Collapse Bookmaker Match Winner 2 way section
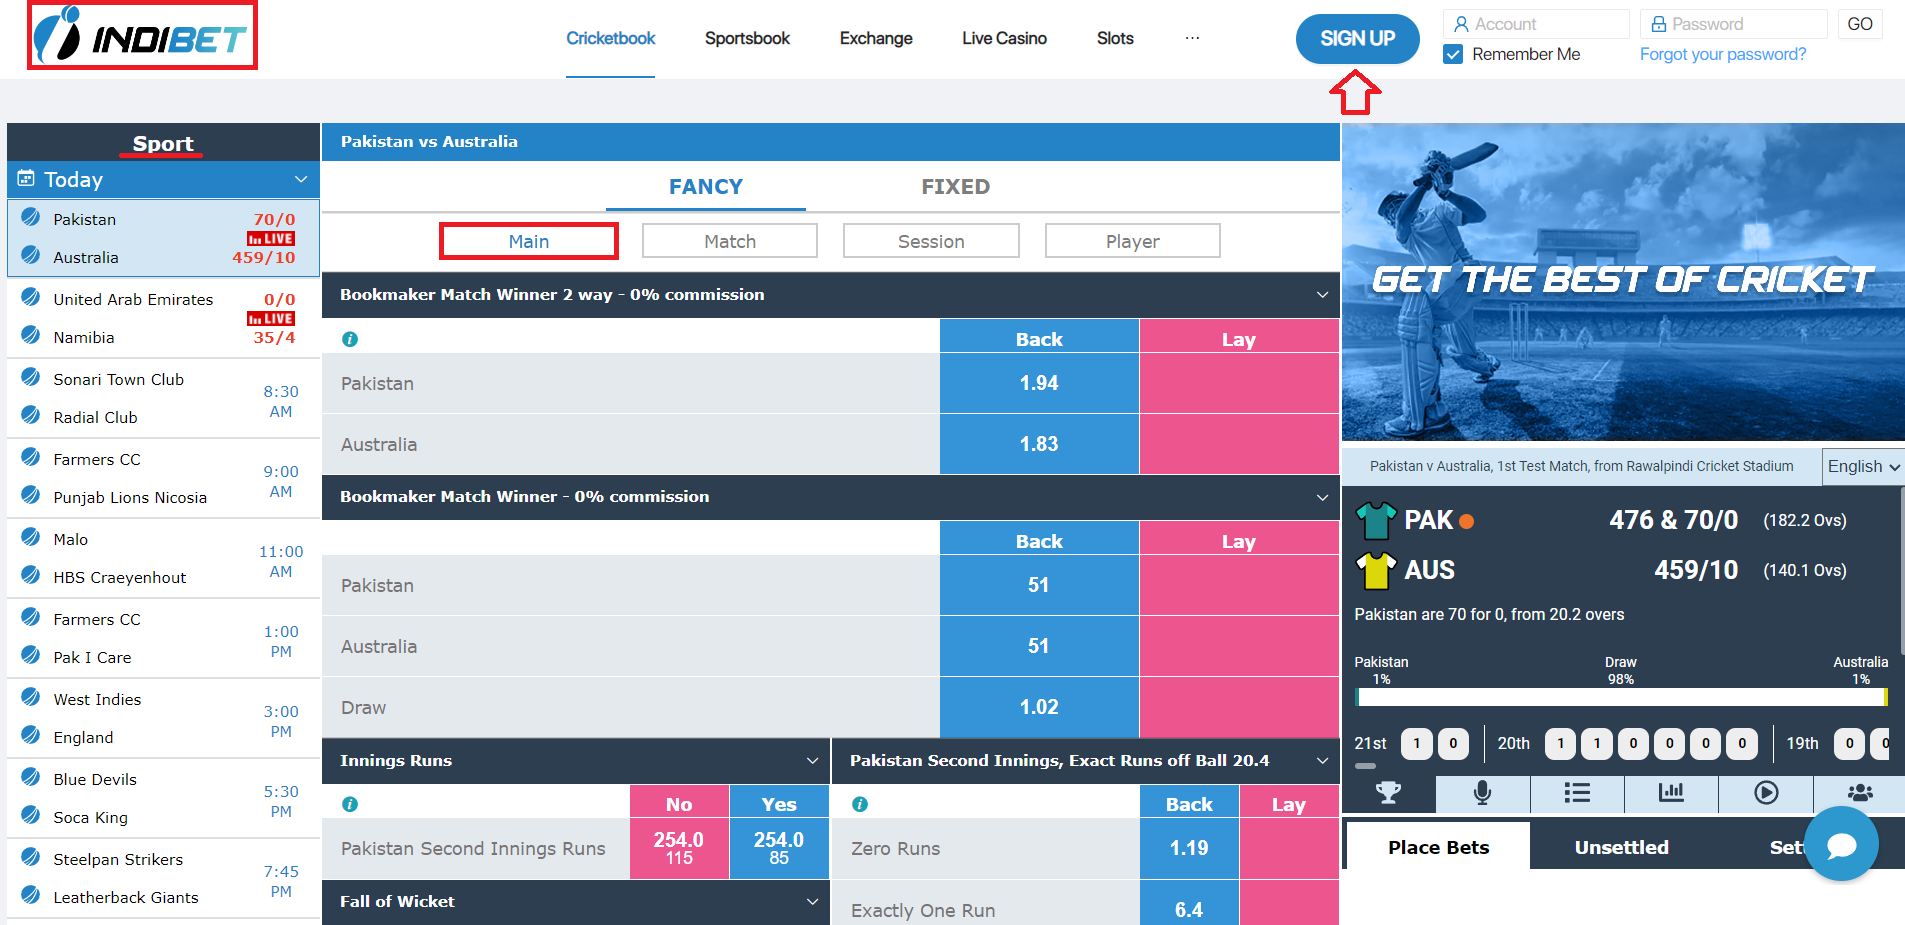This screenshot has height=925, width=1905. tap(1322, 295)
